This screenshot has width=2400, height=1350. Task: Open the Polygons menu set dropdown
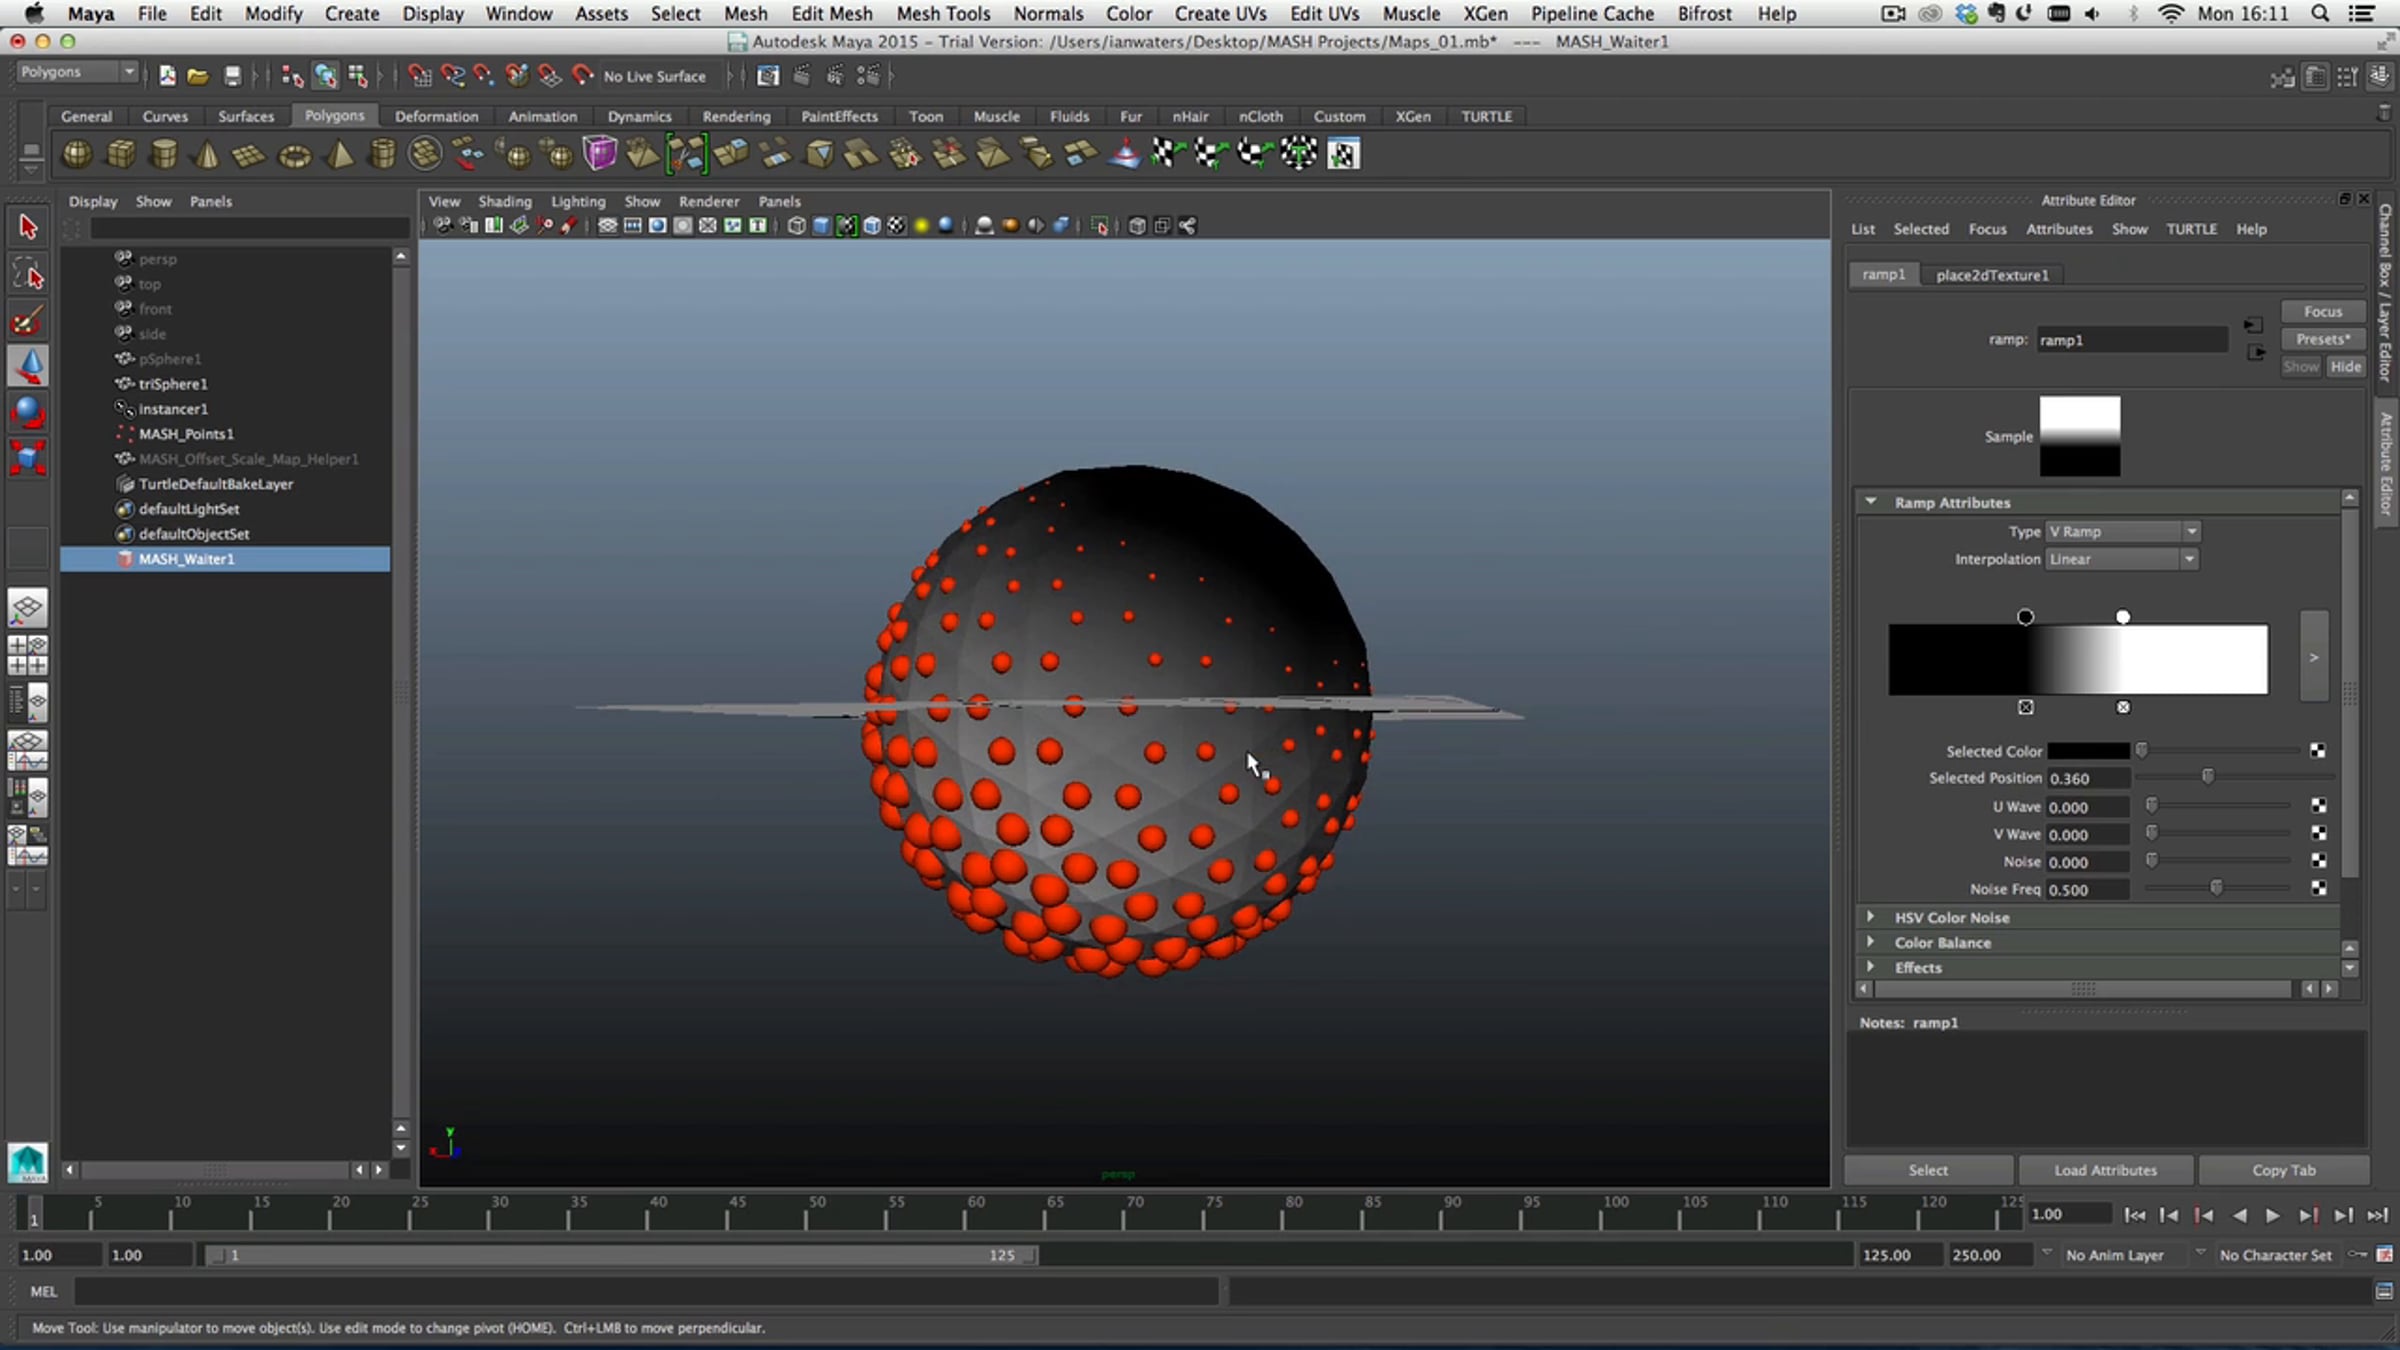point(77,72)
